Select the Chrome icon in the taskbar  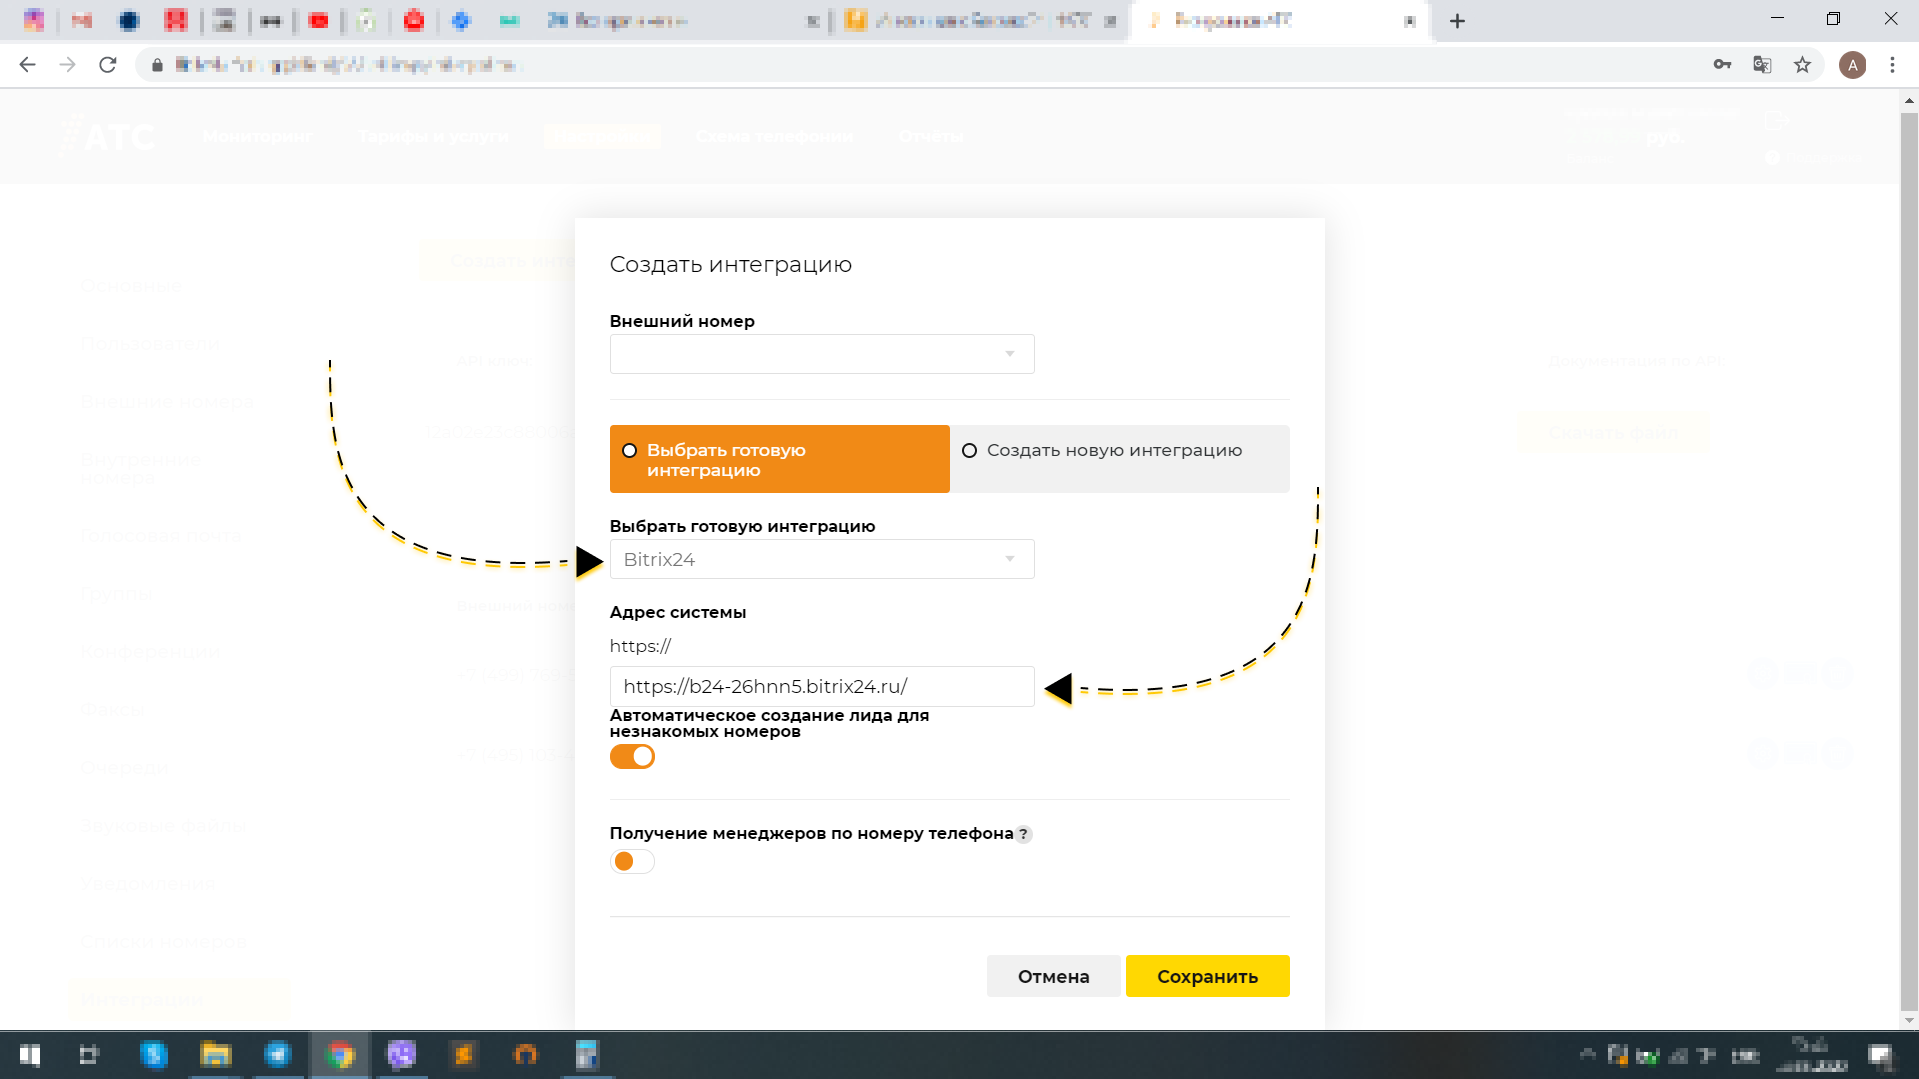tap(340, 1055)
